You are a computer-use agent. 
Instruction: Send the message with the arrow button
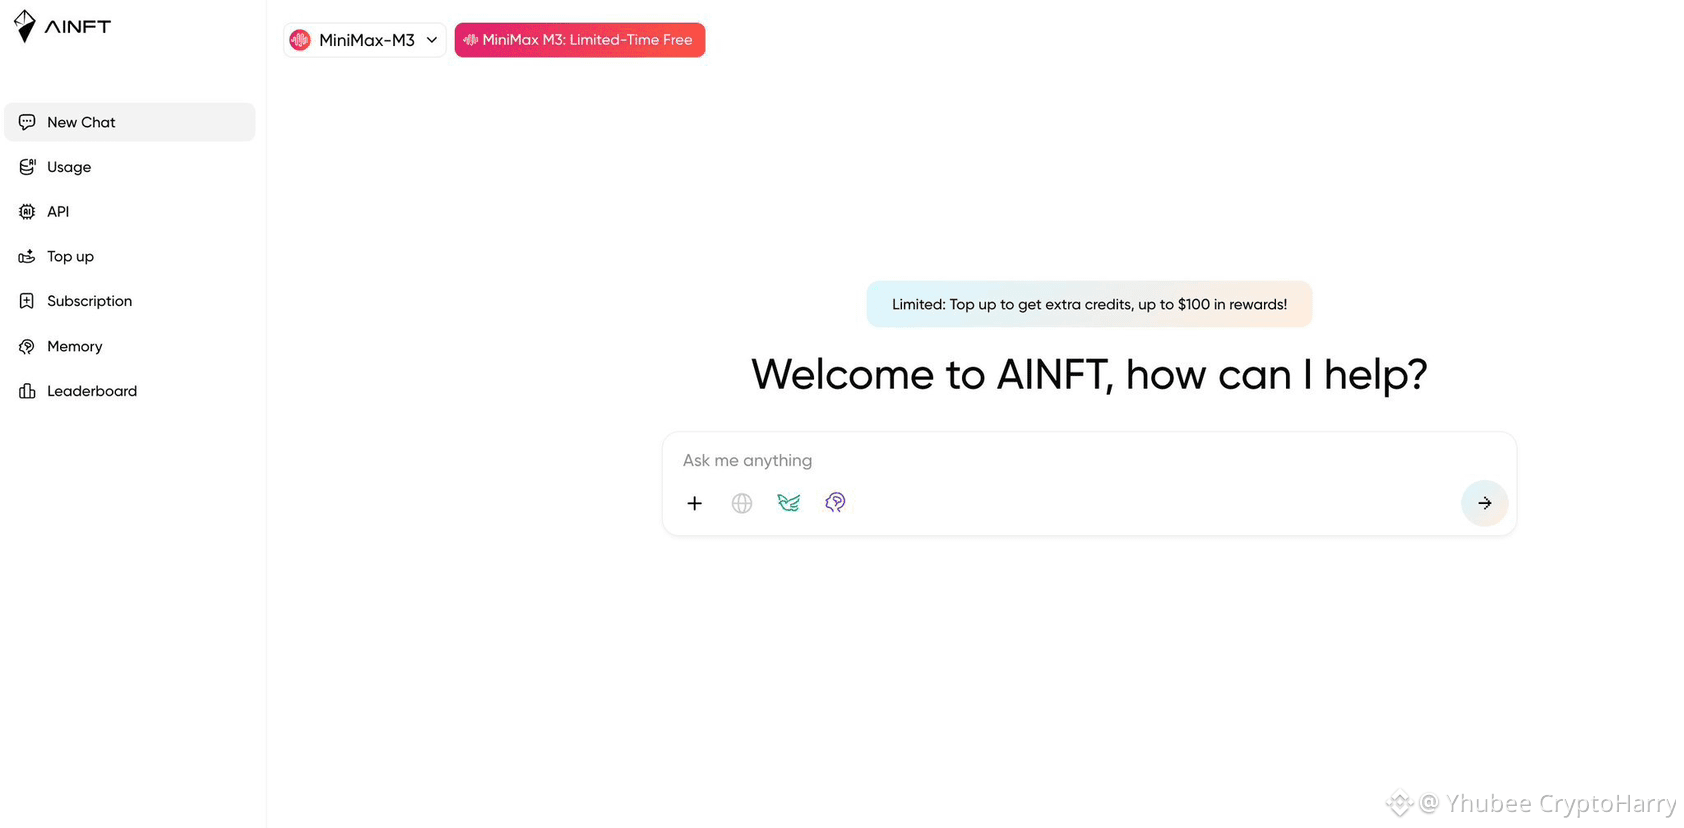pyautogui.click(x=1484, y=503)
